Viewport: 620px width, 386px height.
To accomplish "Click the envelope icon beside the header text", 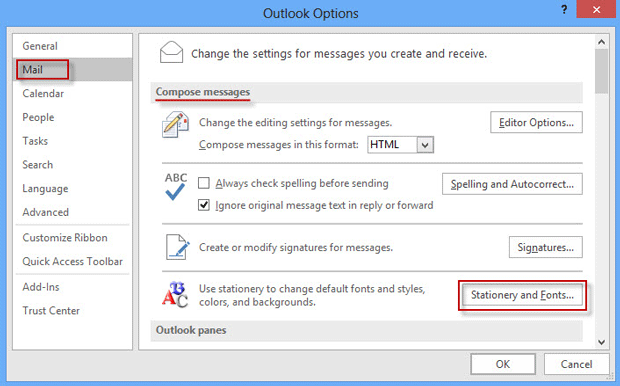I will [x=171, y=52].
